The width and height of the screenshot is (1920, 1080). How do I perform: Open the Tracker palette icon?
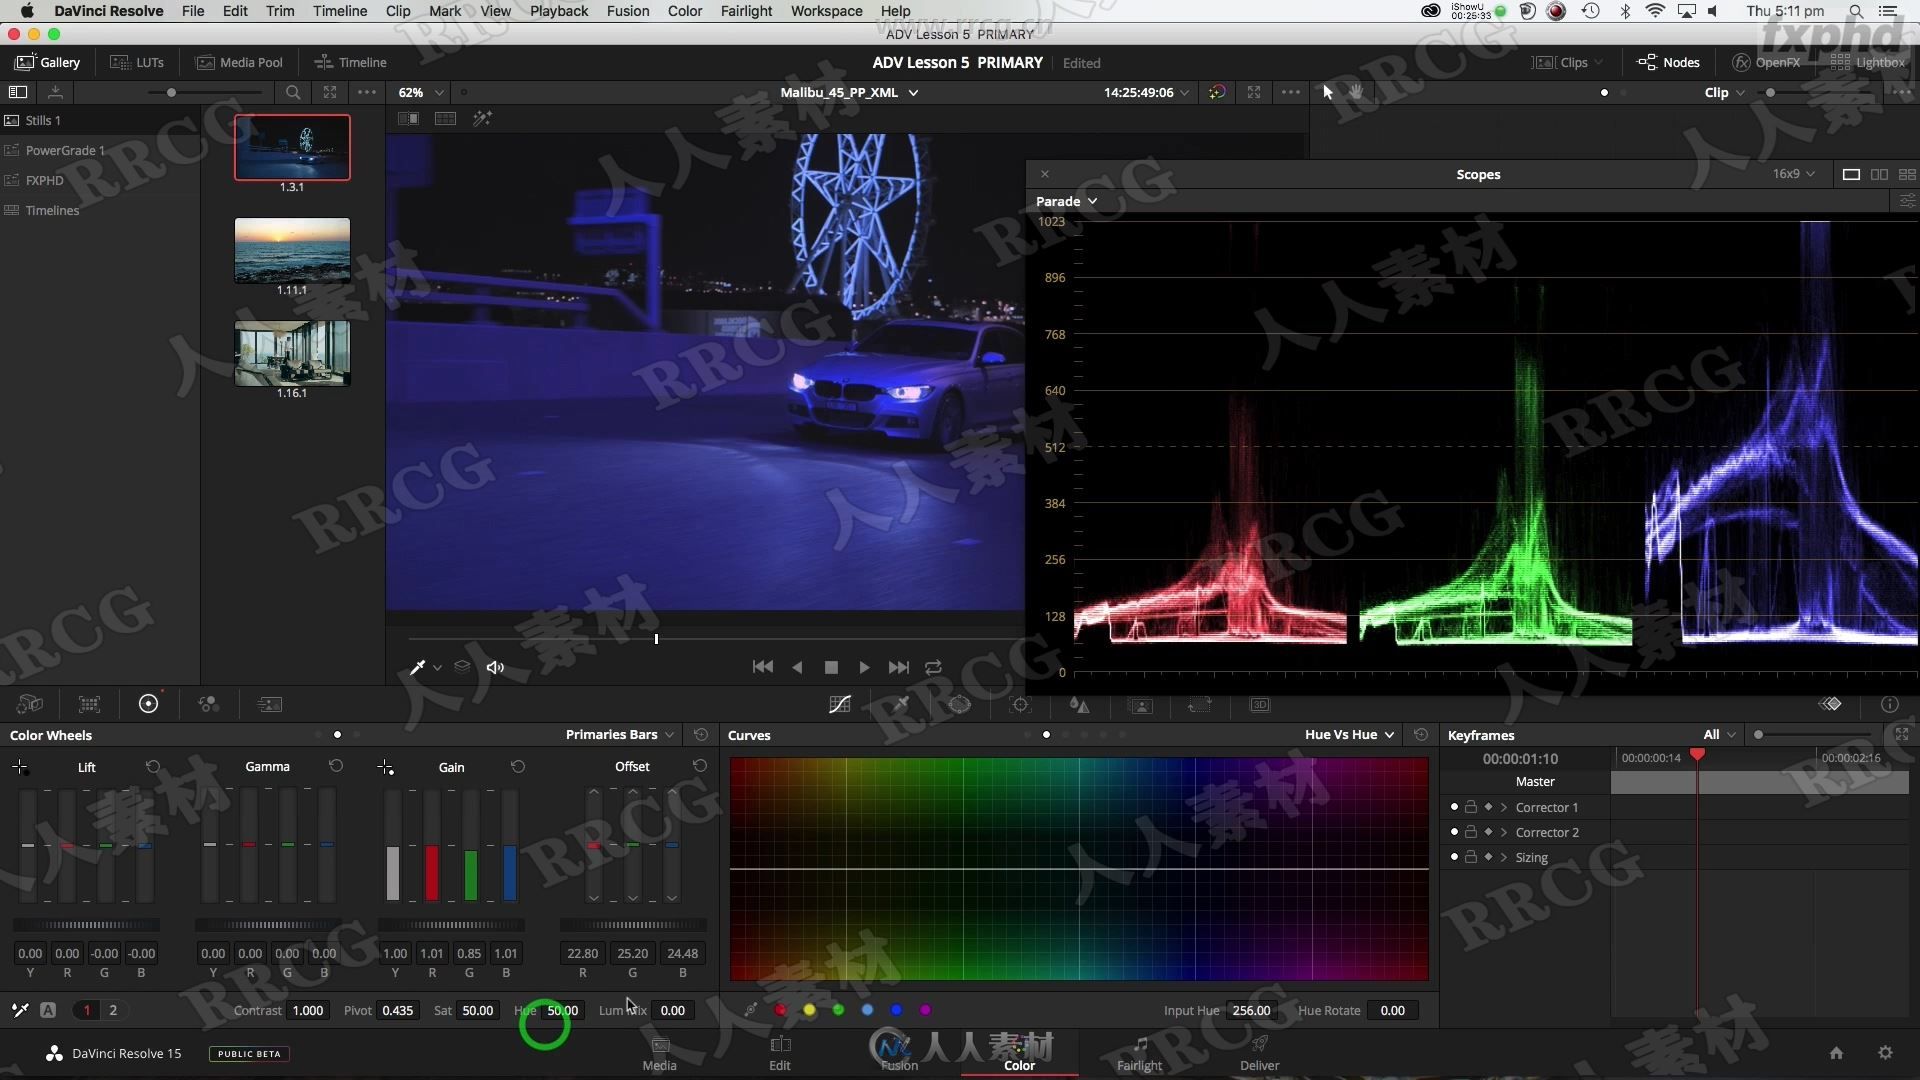tap(1020, 704)
